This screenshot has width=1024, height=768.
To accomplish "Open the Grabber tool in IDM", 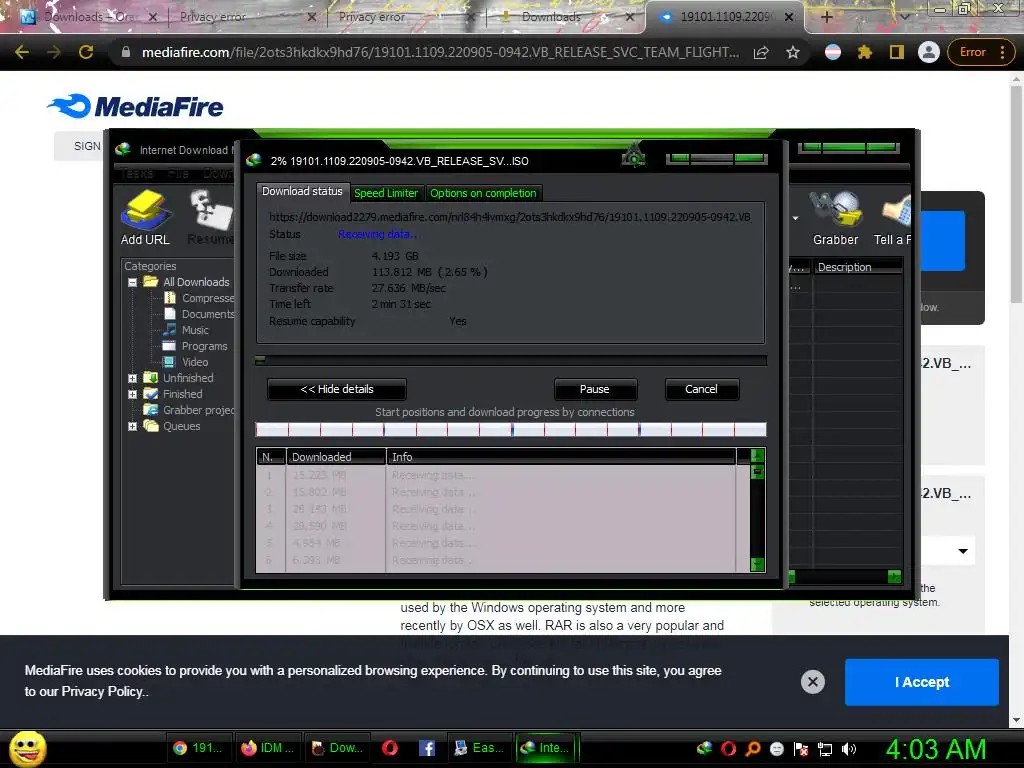I will tap(835, 219).
